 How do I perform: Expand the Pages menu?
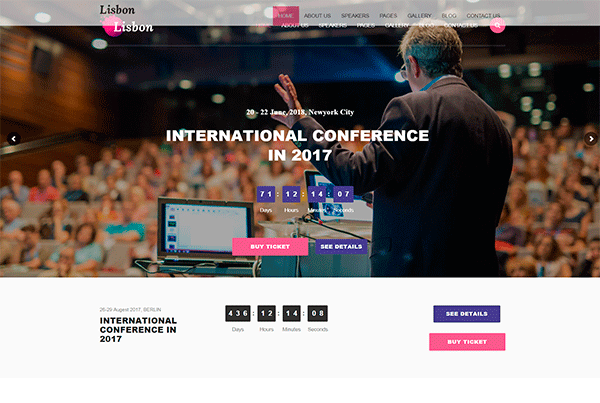388,16
